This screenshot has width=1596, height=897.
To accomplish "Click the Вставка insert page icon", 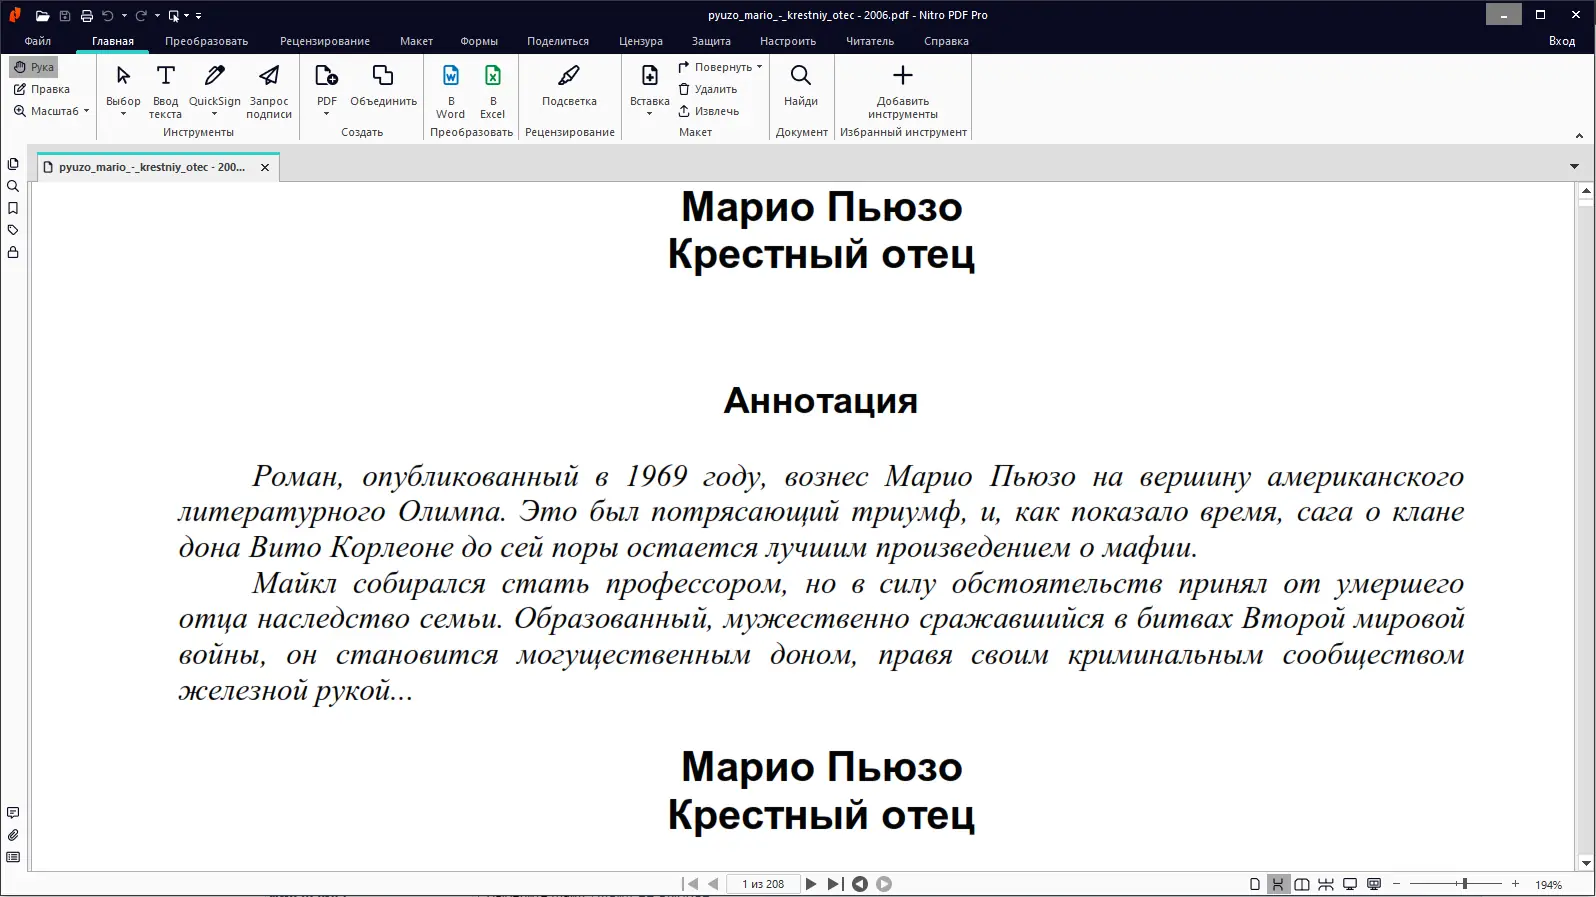I will [650, 76].
